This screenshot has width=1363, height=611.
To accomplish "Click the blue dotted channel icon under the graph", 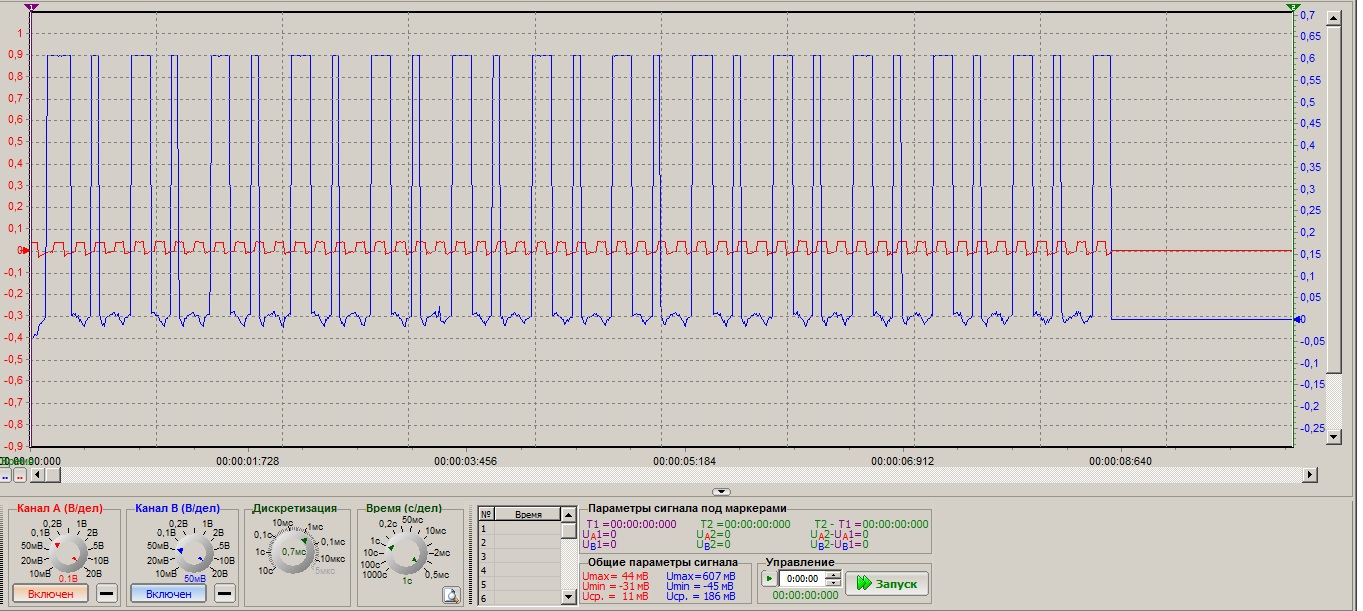I will [5, 476].
